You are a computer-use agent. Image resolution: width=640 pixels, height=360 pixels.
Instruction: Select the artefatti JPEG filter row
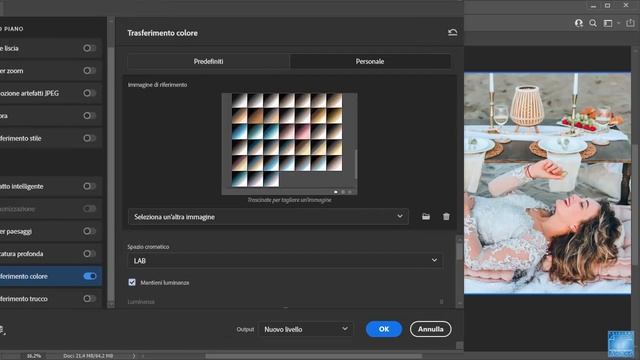click(x=50, y=93)
